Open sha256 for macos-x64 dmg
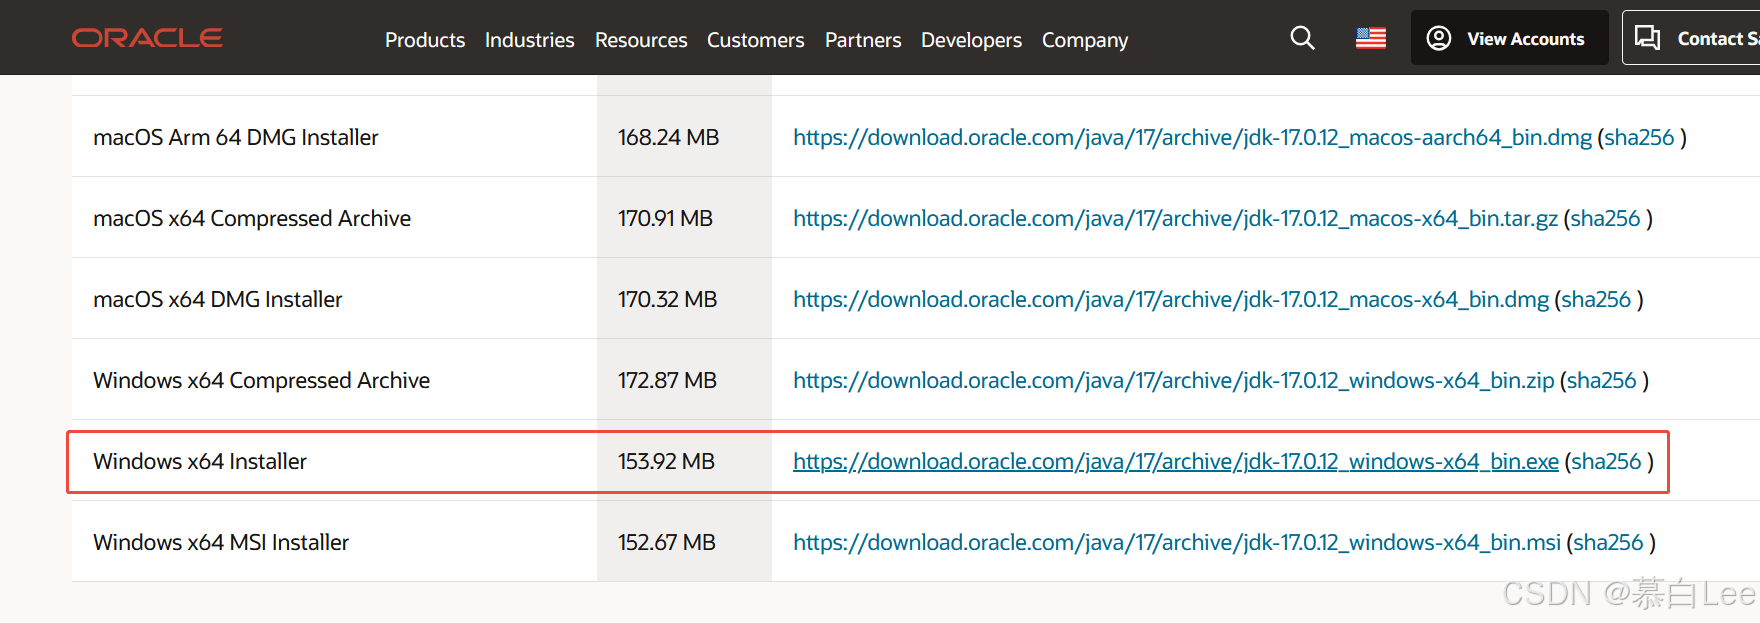Image resolution: width=1760 pixels, height=623 pixels. pyautogui.click(x=1596, y=299)
